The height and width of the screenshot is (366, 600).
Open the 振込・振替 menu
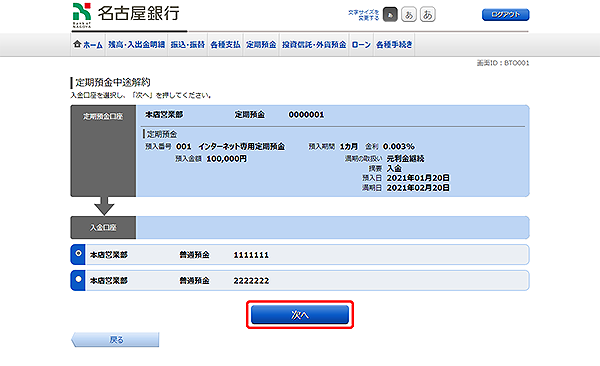[x=188, y=45]
